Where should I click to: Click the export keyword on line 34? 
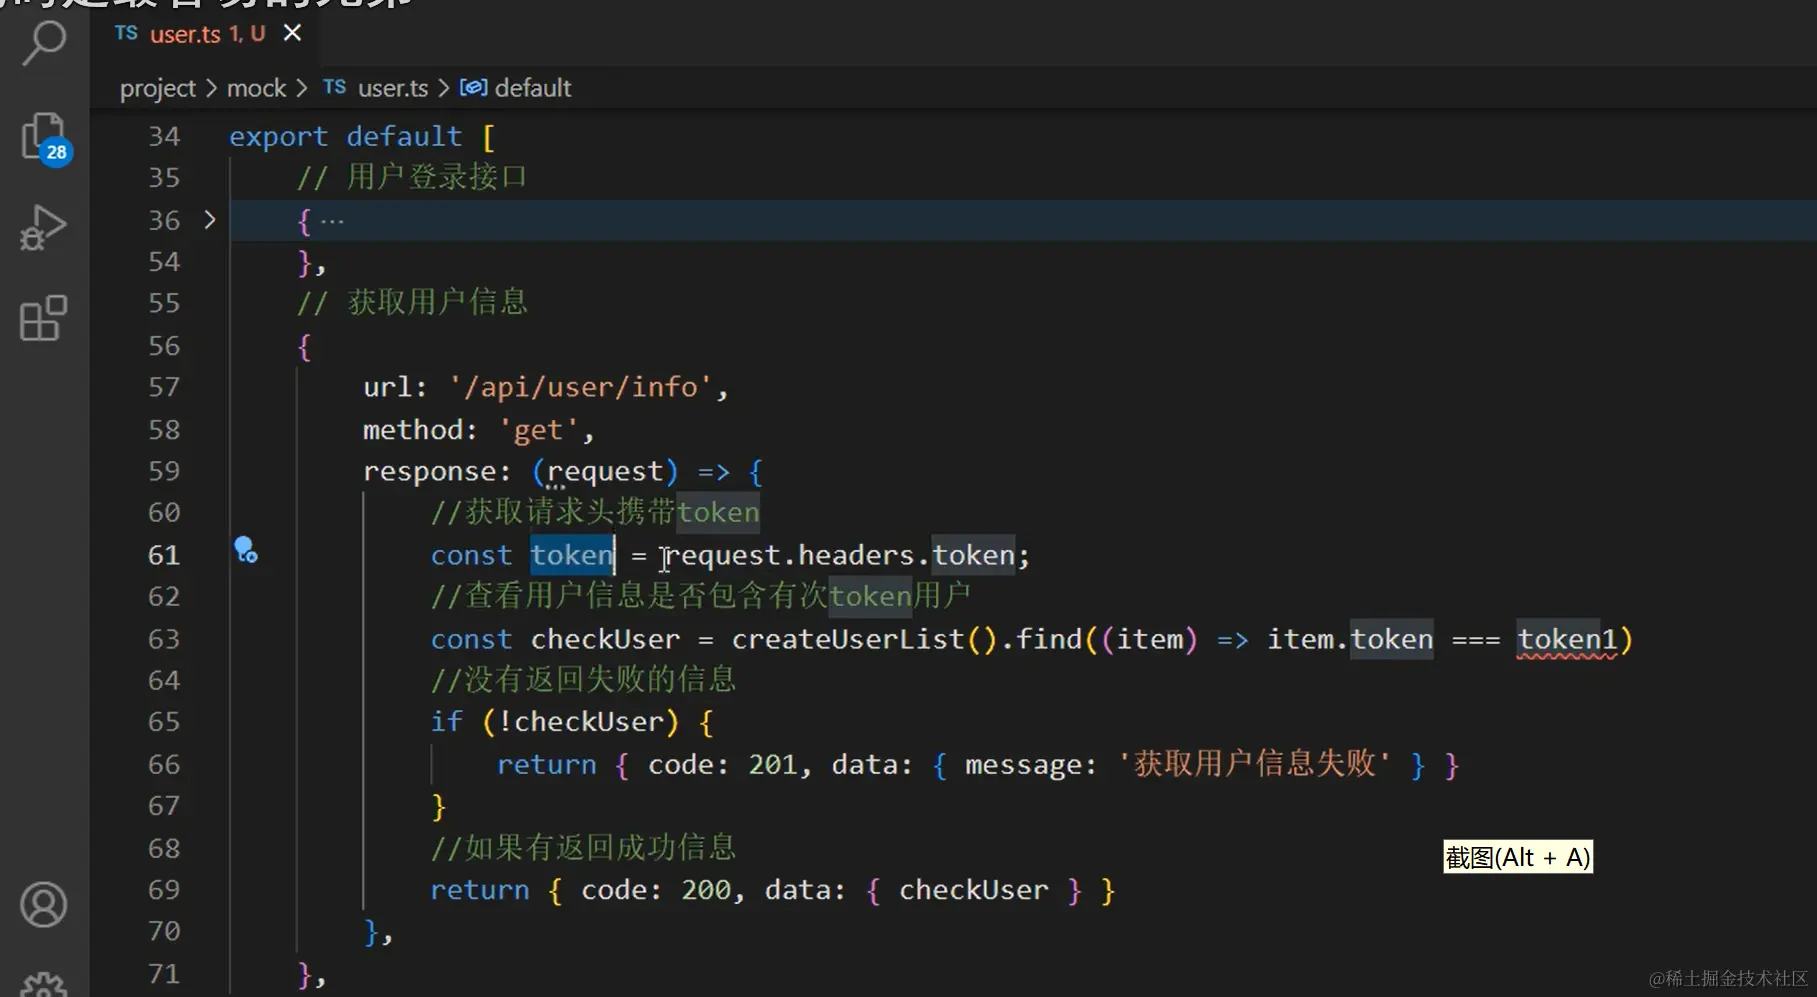[x=278, y=136]
